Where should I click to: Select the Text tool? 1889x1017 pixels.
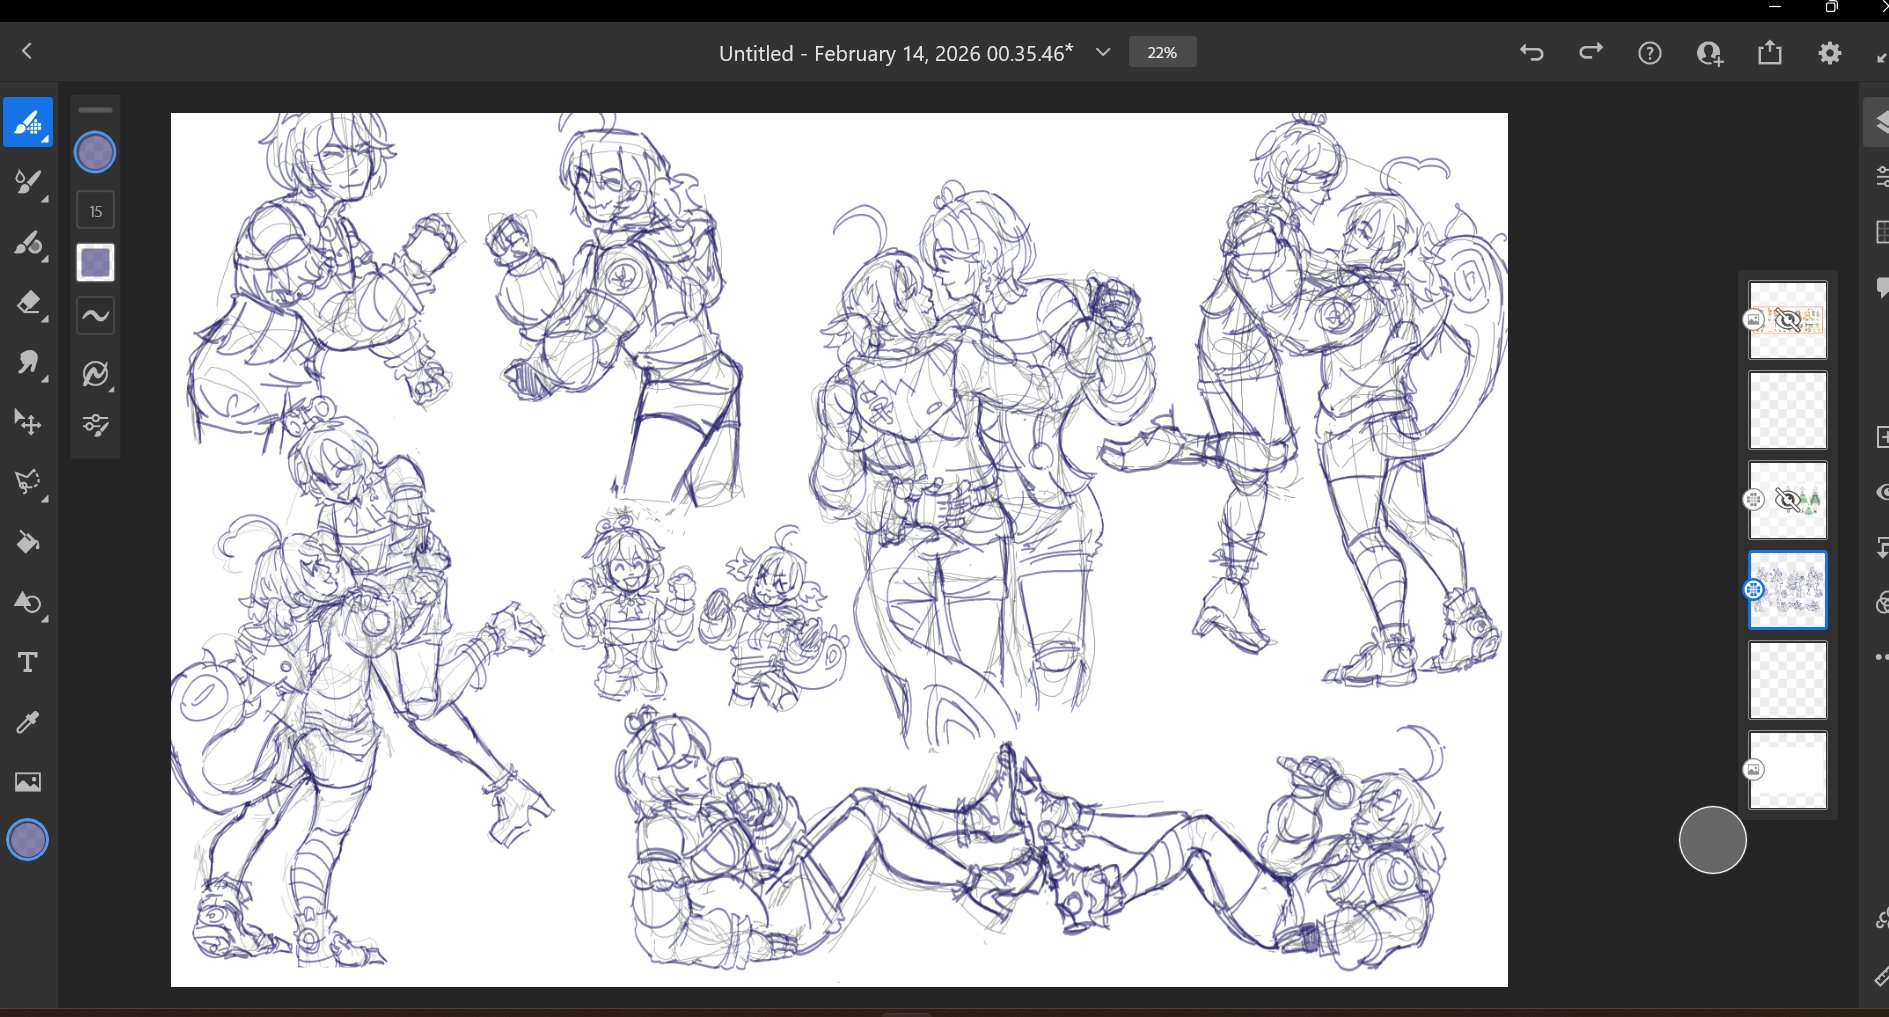[28, 662]
